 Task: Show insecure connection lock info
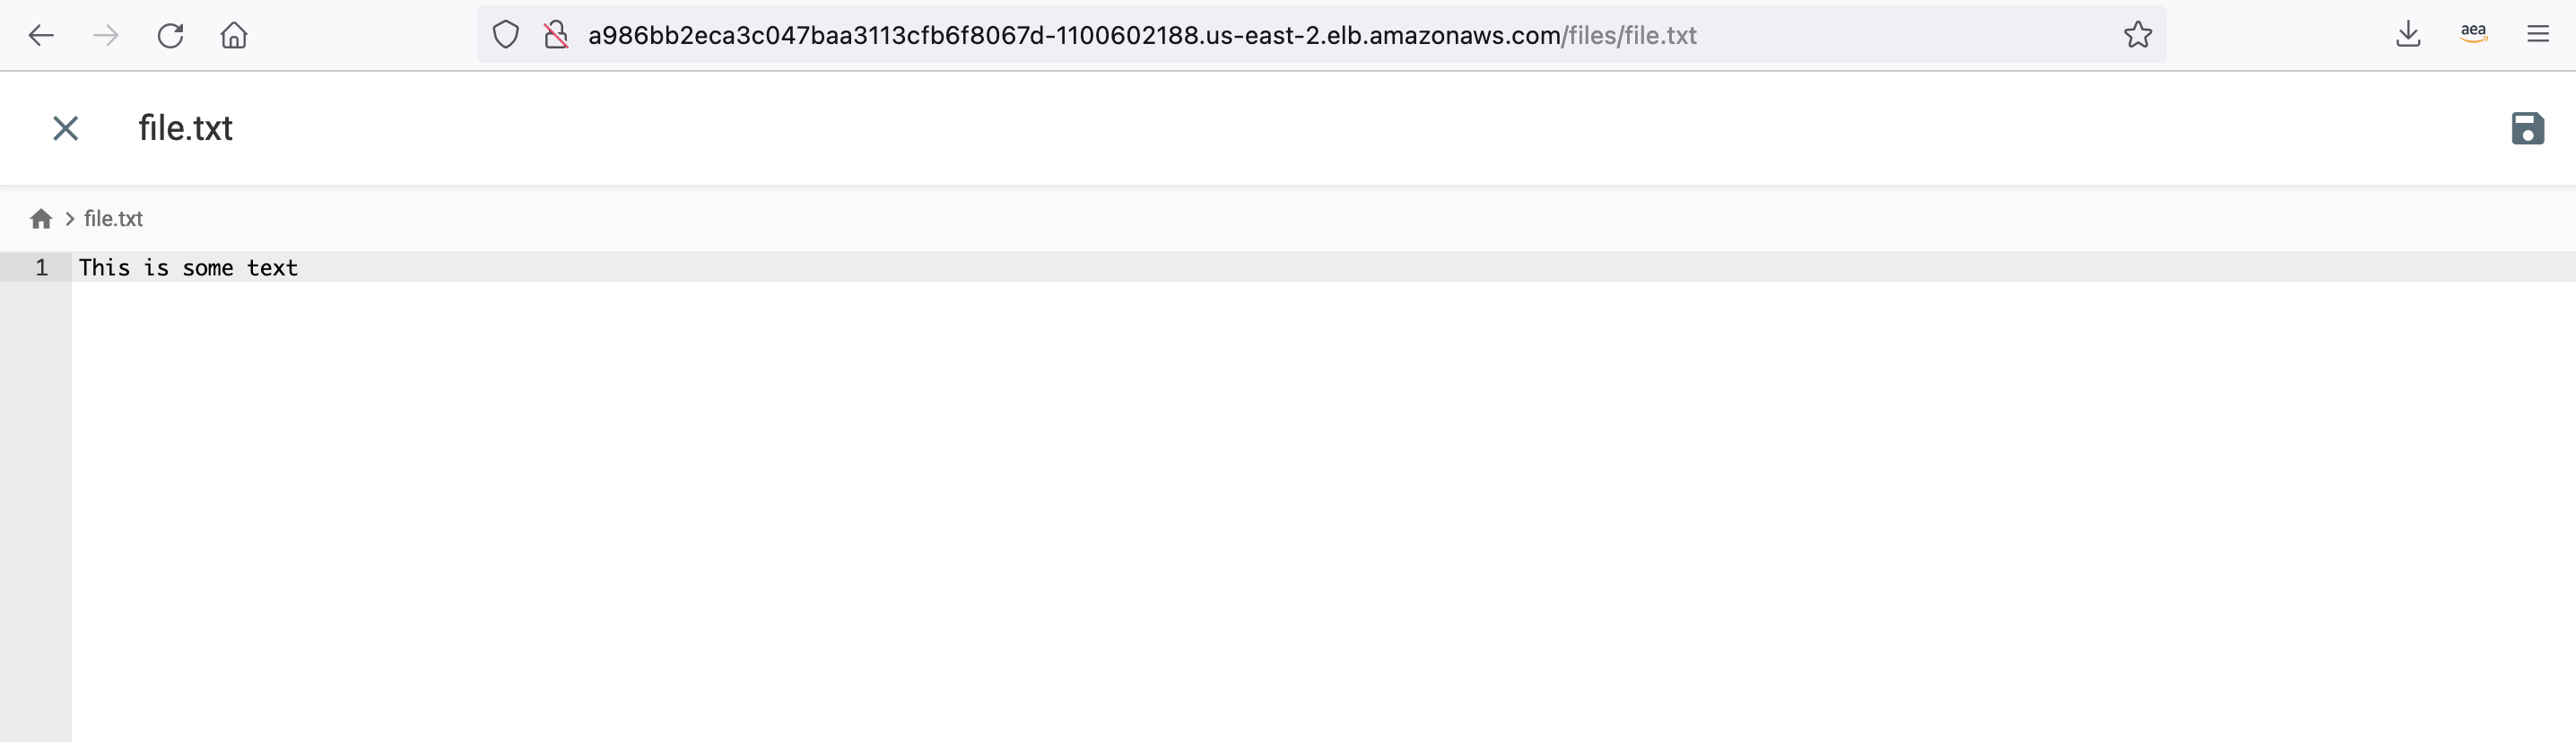click(555, 35)
